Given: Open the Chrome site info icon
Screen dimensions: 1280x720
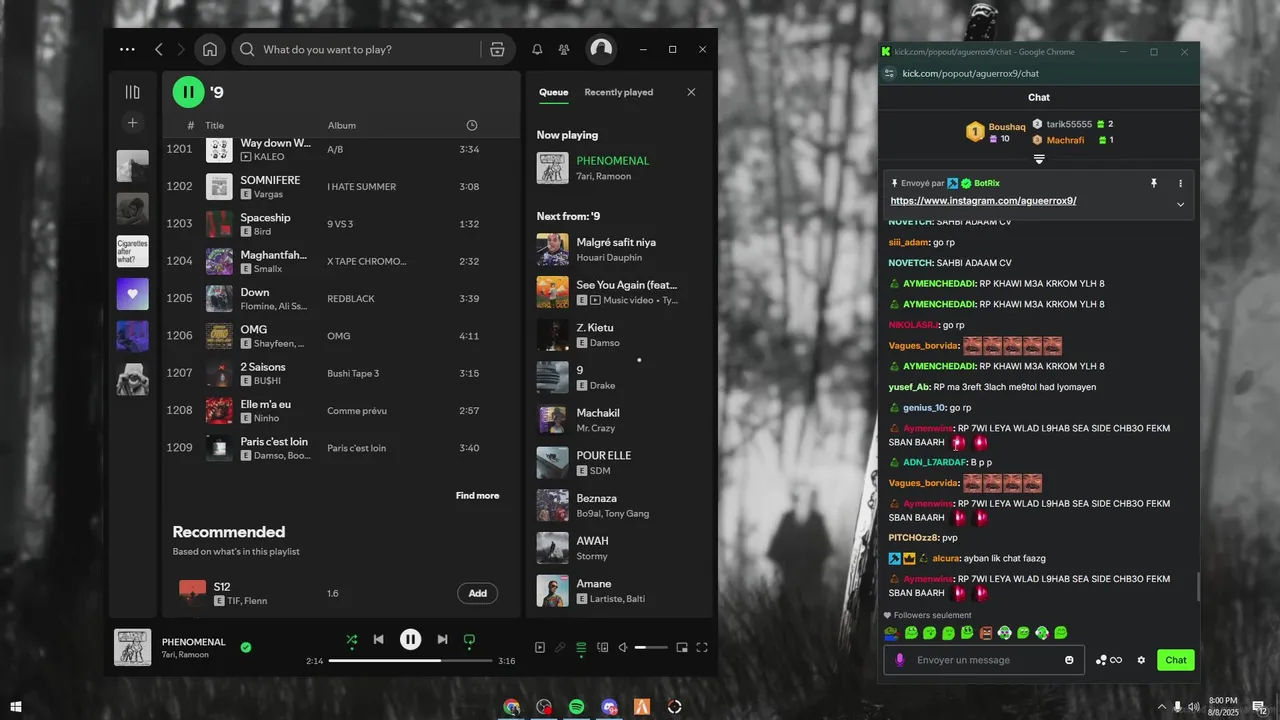Looking at the screenshot, I should (x=889, y=73).
